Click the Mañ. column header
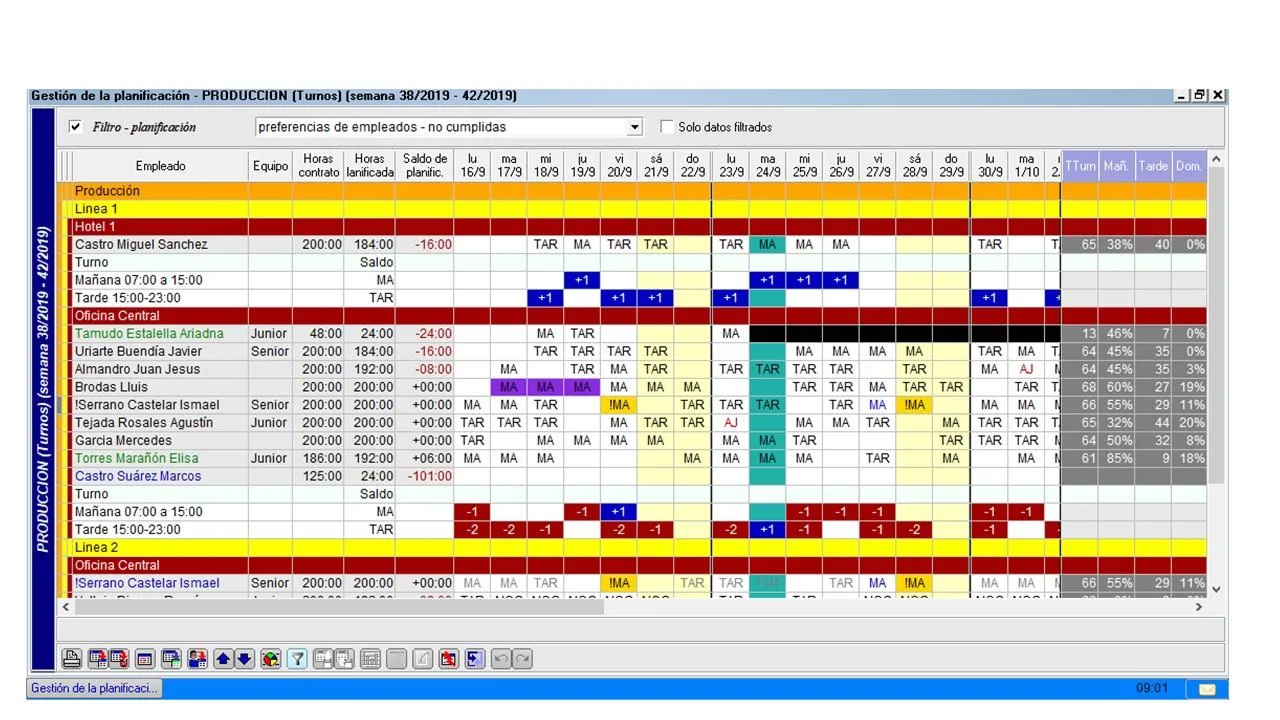Image resolution: width=1280 pixels, height=720 pixels. pos(1116,166)
